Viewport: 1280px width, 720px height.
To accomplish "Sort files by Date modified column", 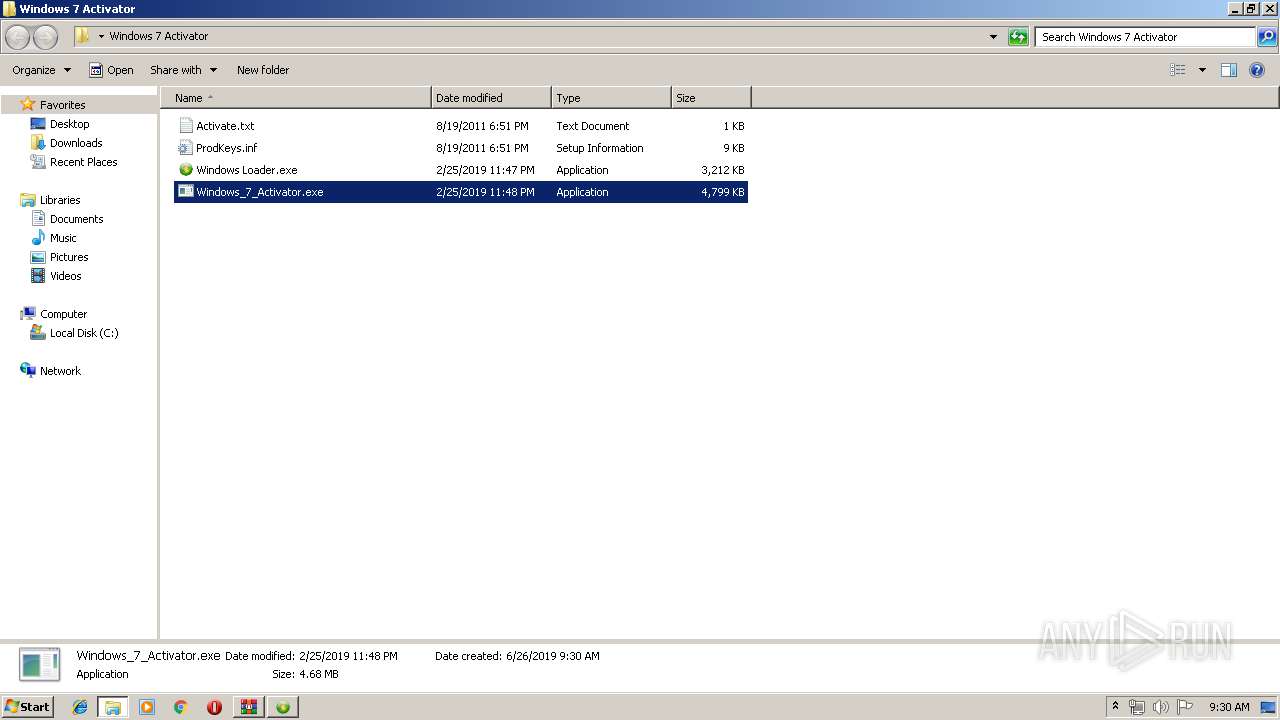I will (x=491, y=98).
